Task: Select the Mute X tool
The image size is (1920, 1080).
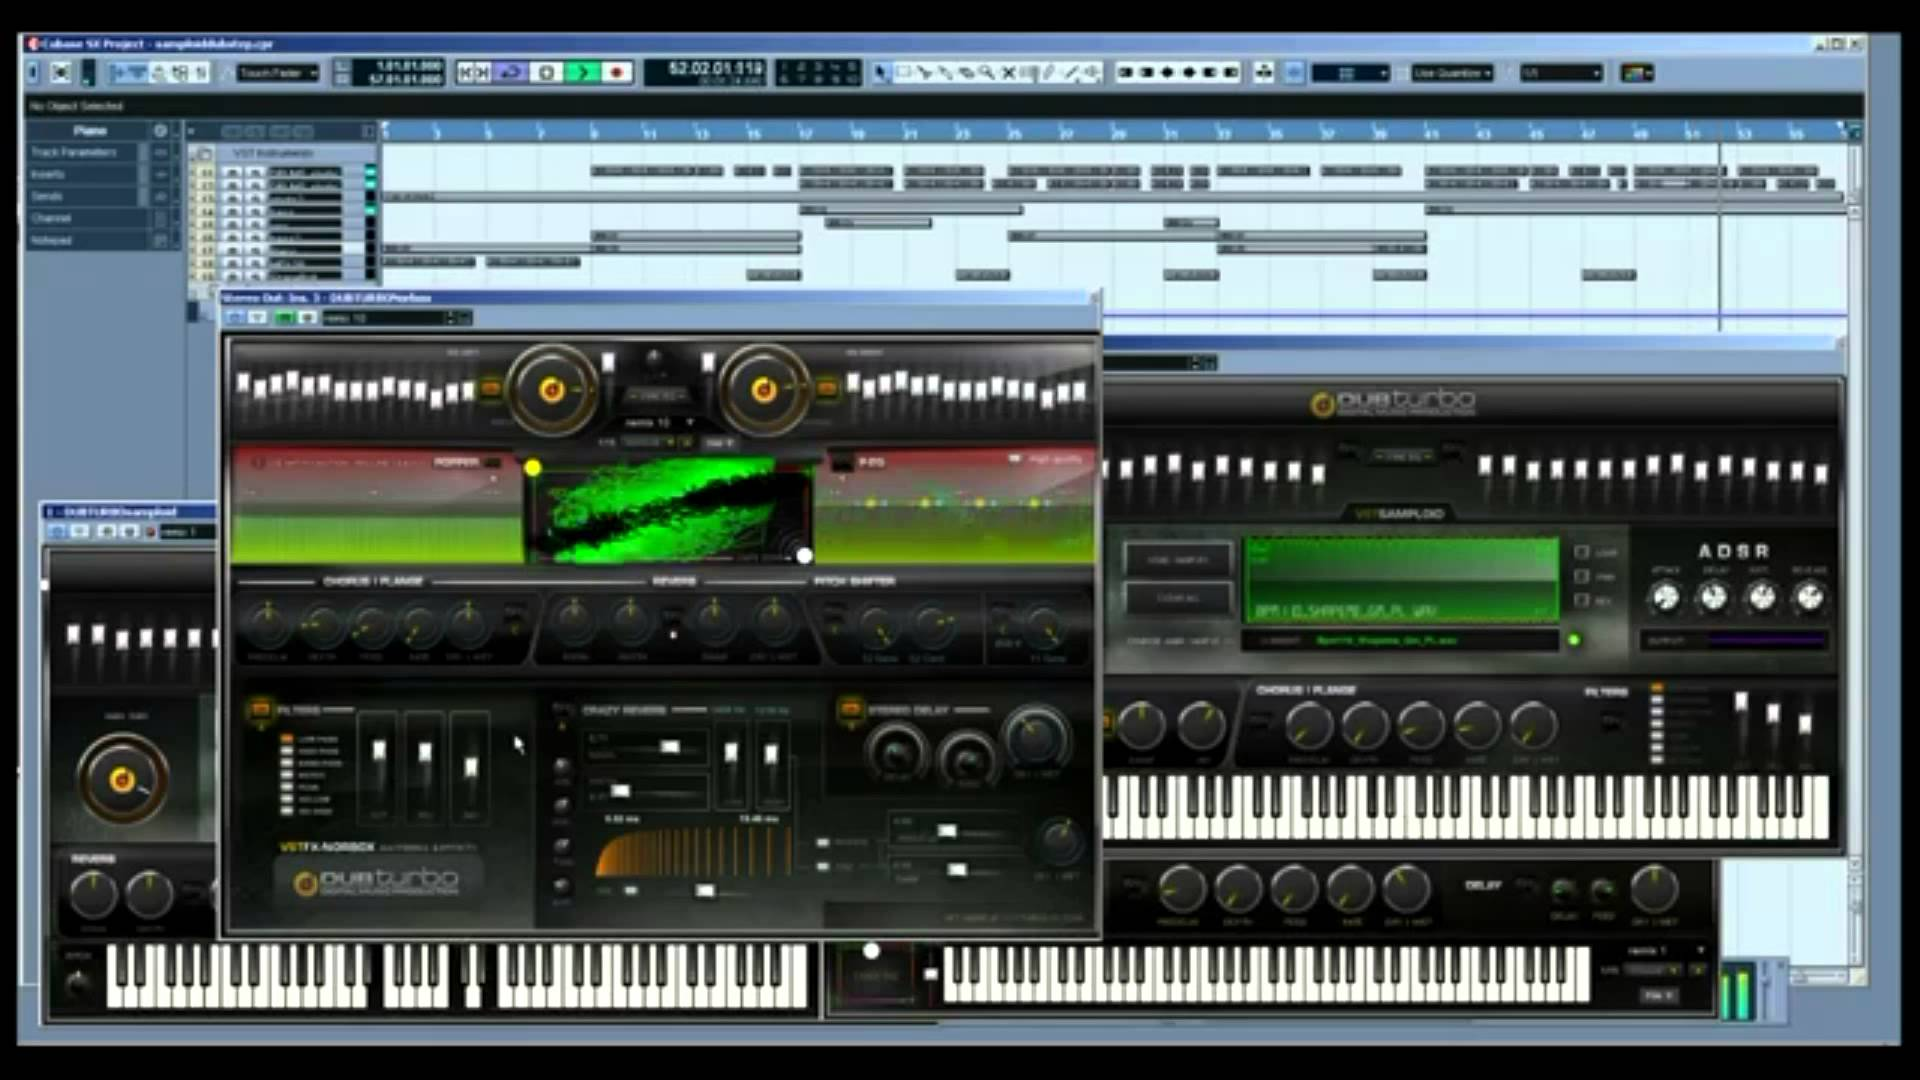Action: tap(1009, 72)
